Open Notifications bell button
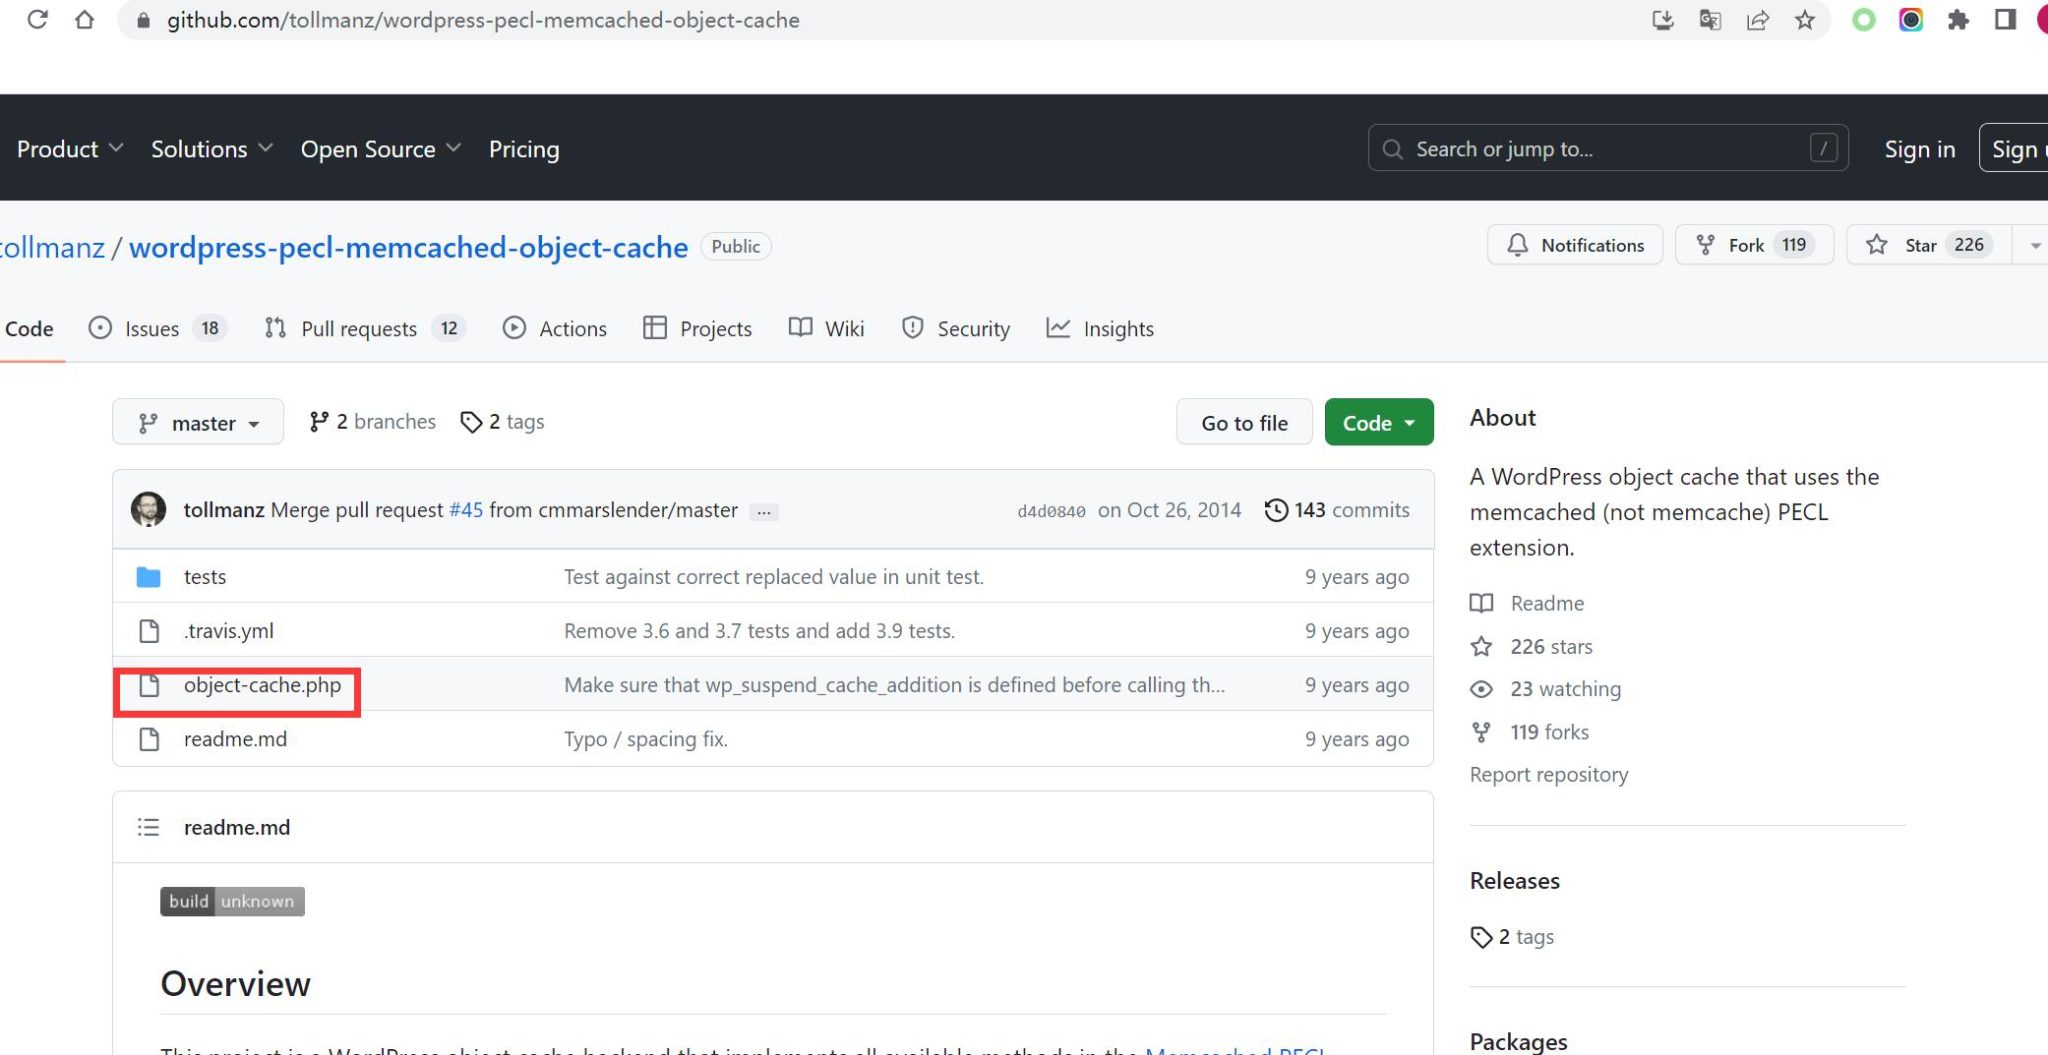The width and height of the screenshot is (2048, 1055). pyautogui.click(x=1575, y=246)
